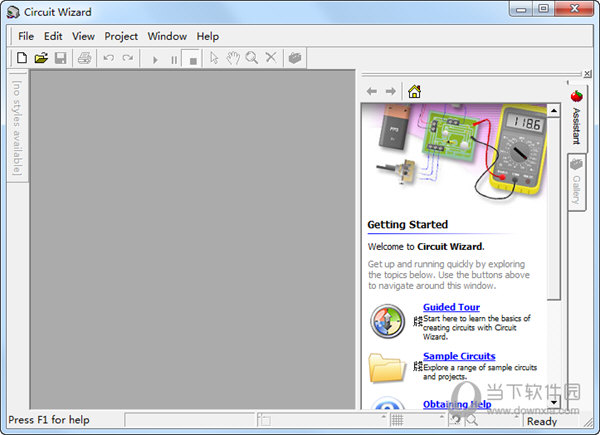This screenshot has width=600, height=435.
Task: Switch to the Gallery tab
Action: (x=576, y=182)
